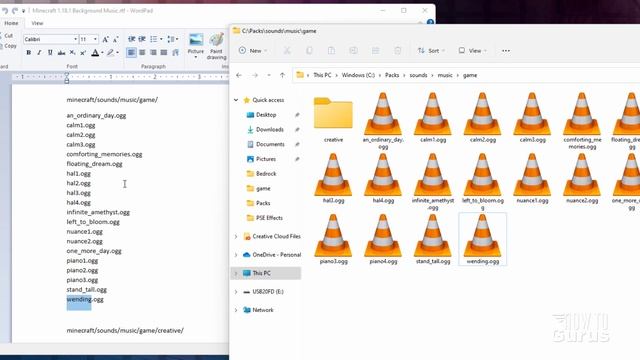Image resolution: width=640 pixels, height=360 pixels.
Task: Open the font size dropdown
Action: 96,39
